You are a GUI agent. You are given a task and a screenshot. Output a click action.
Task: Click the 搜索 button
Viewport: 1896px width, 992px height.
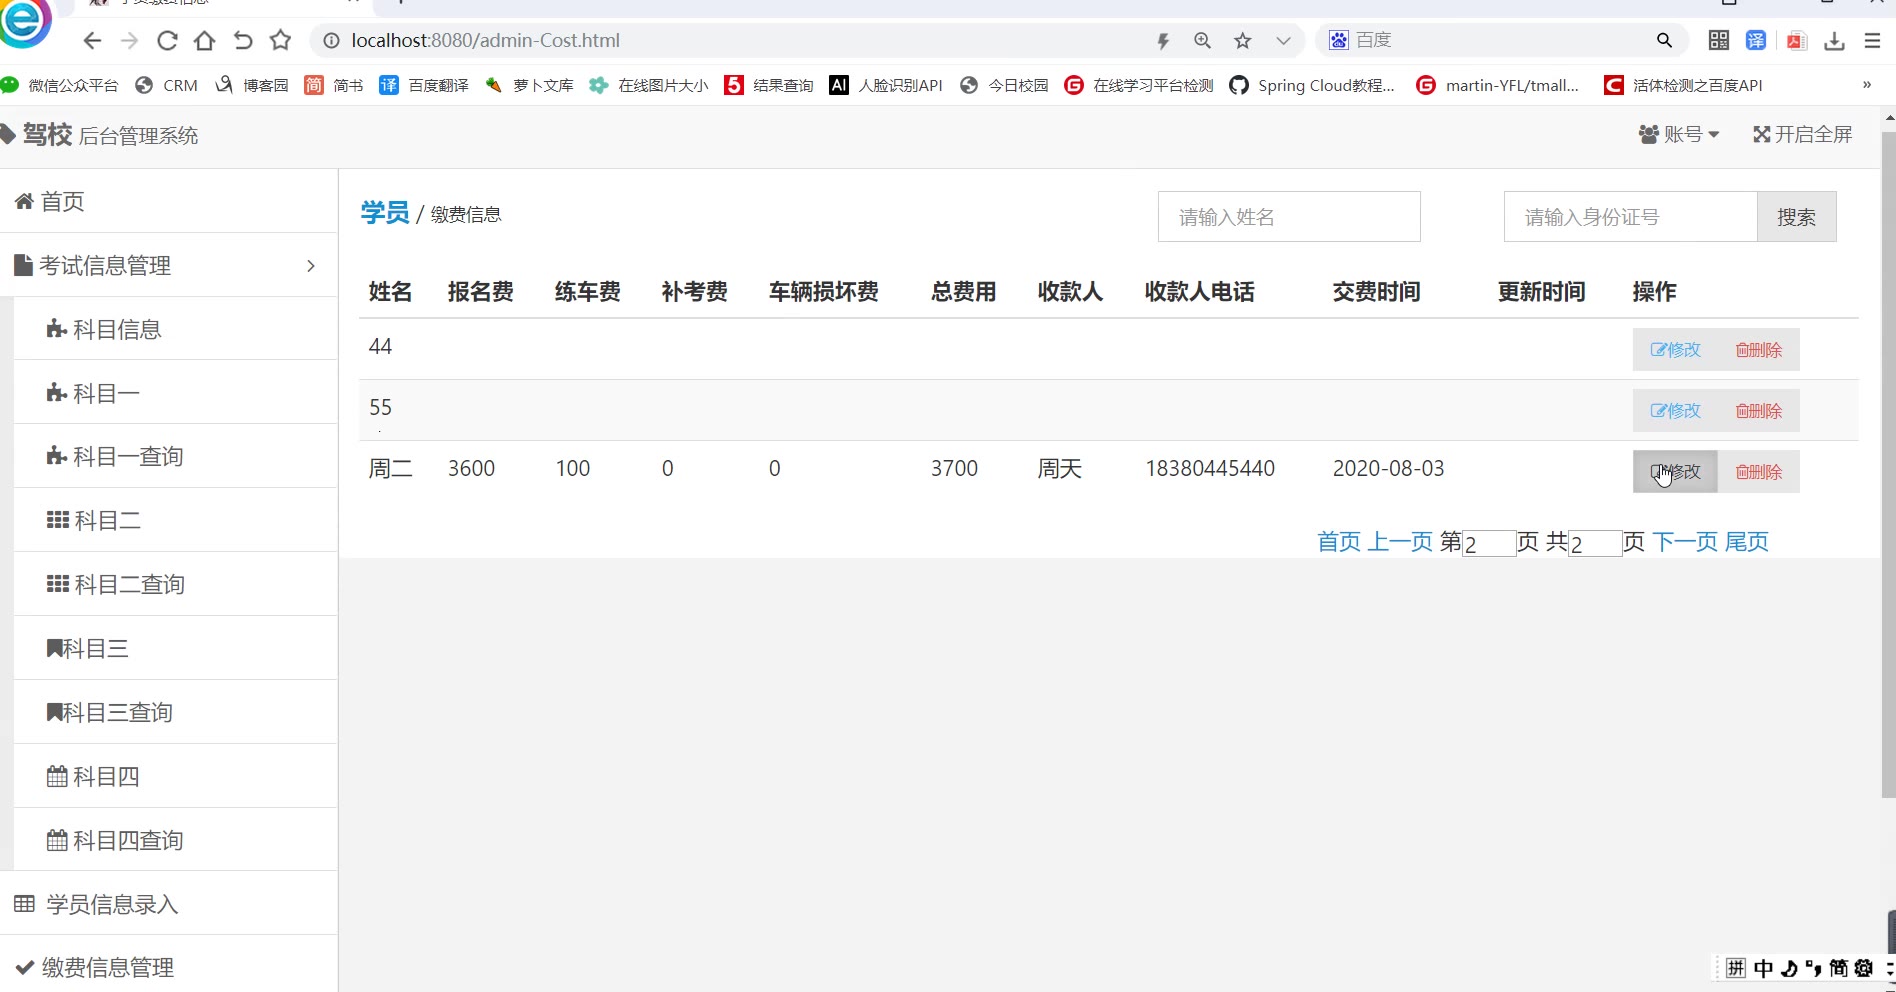[1796, 217]
